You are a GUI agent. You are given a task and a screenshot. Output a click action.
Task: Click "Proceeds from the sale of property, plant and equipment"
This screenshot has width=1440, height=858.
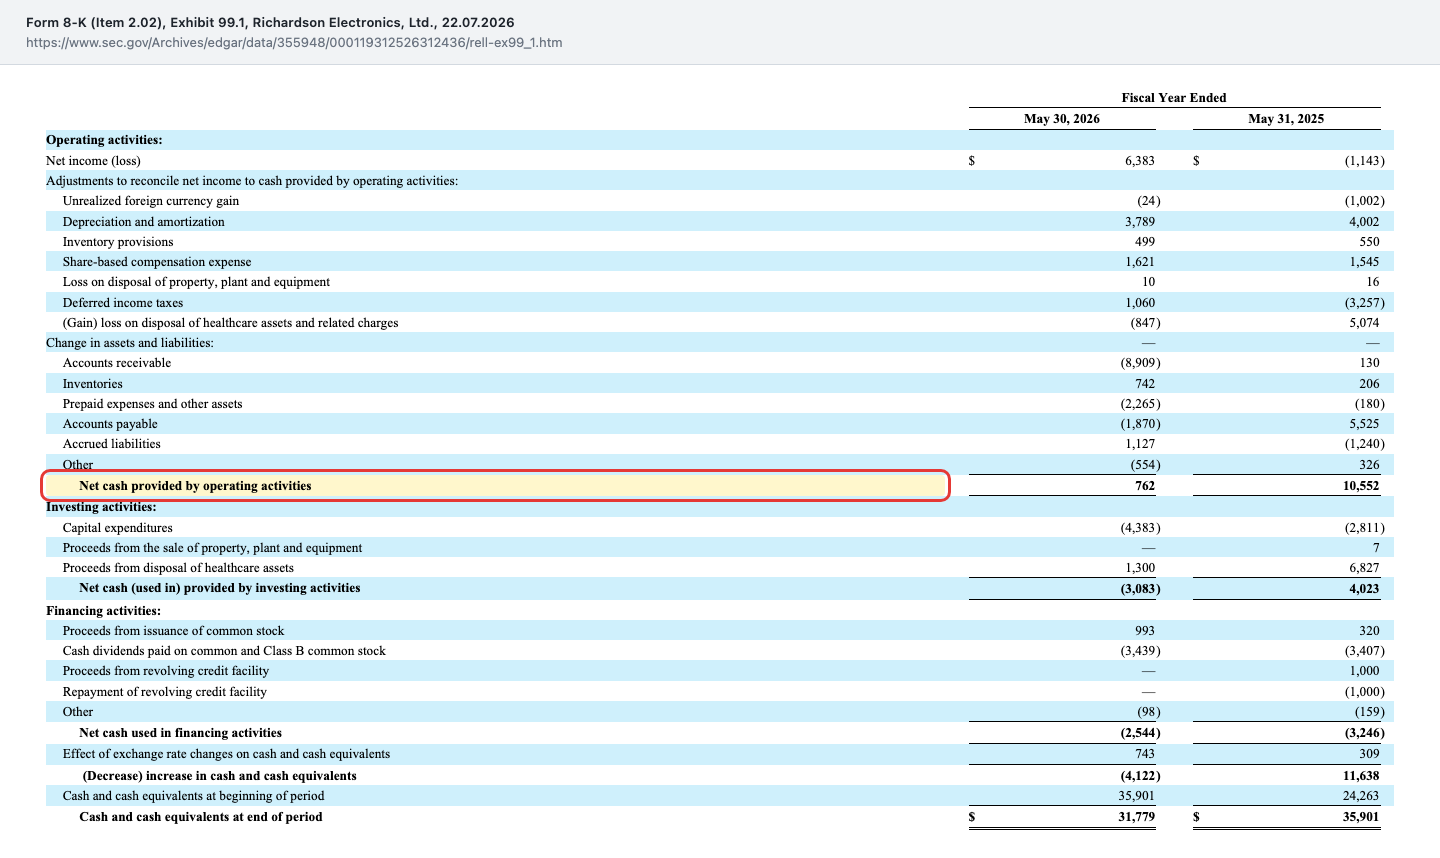[213, 548]
